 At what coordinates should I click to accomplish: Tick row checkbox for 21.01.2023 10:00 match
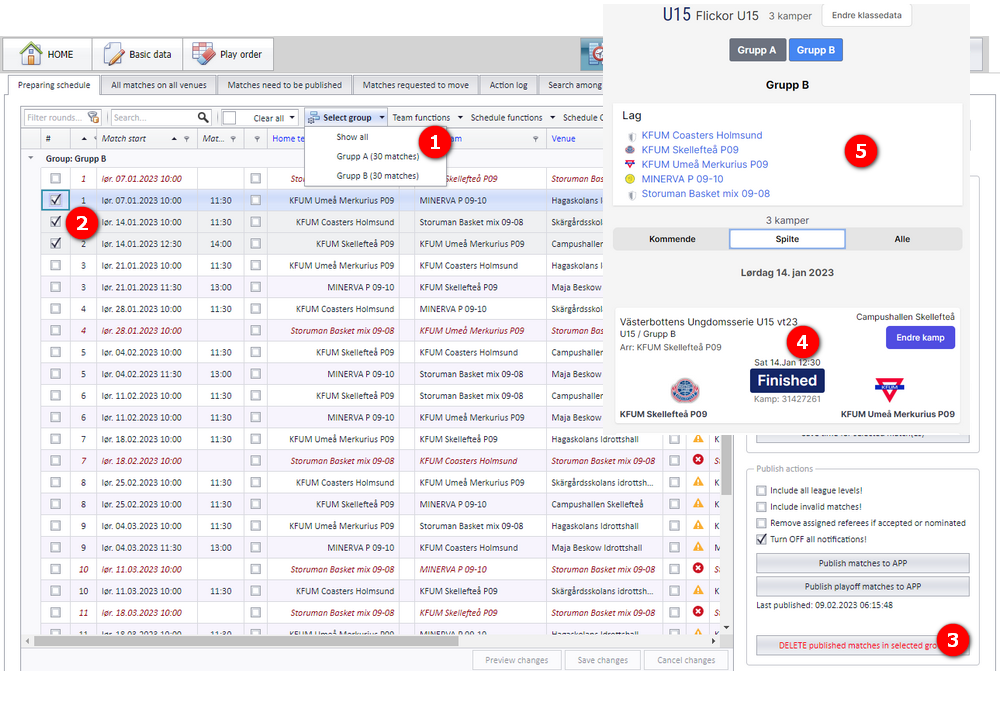coord(55,265)
